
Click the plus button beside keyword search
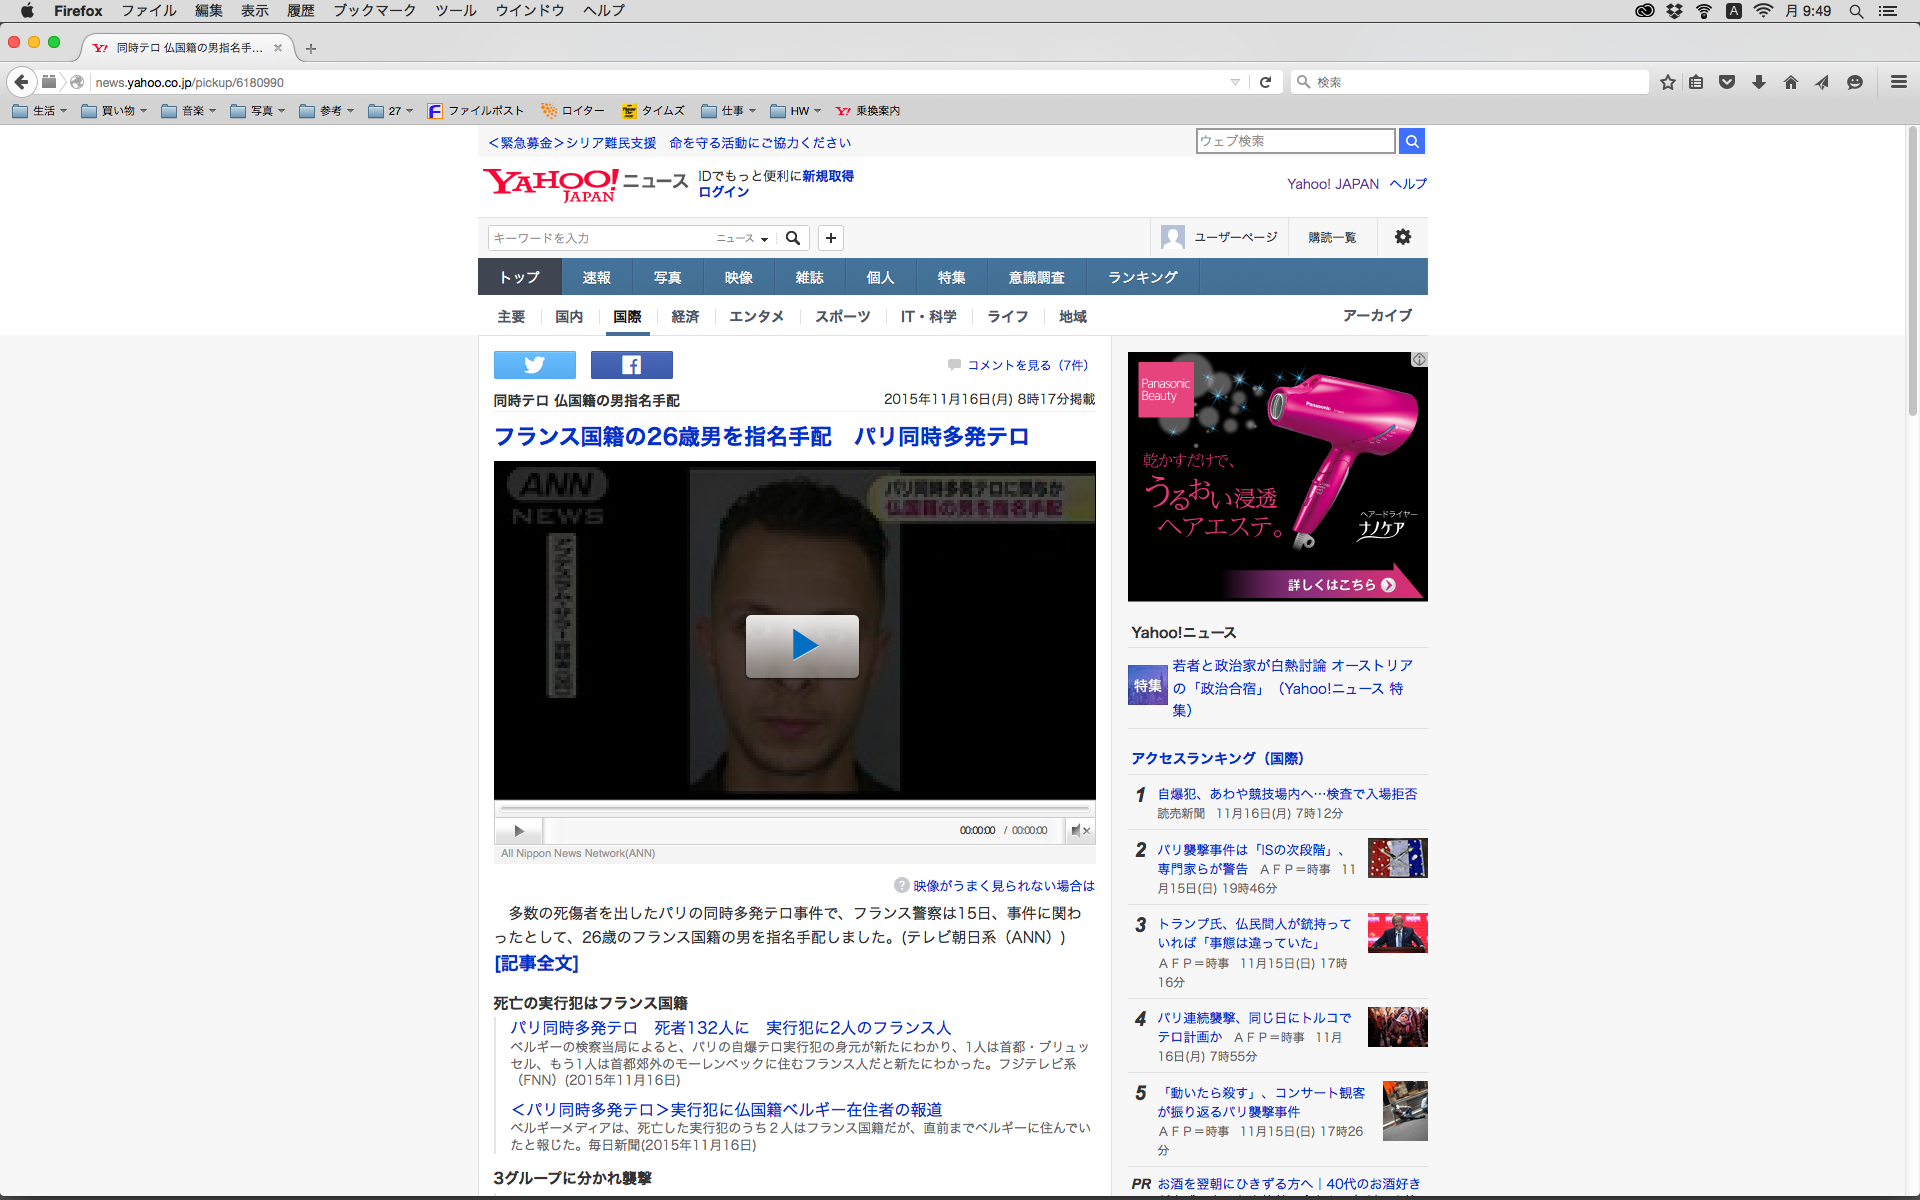(830, 238)
